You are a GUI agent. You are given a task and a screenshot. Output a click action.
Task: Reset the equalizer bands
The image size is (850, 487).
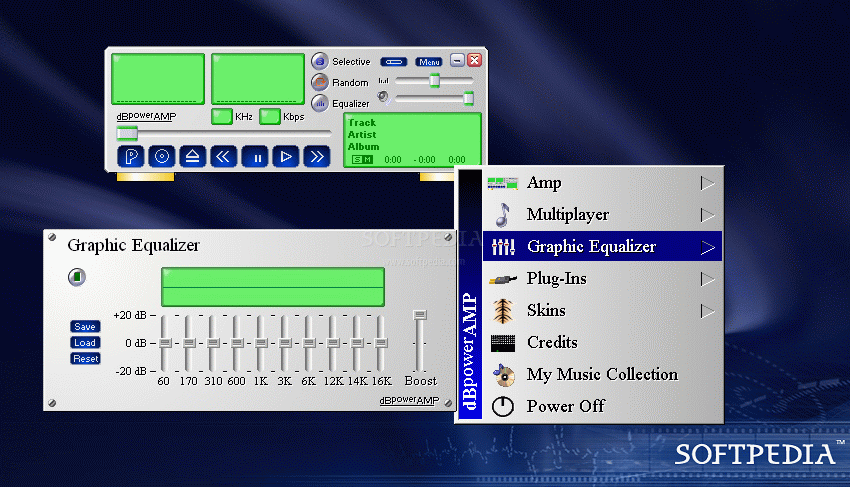coord(85,358)
